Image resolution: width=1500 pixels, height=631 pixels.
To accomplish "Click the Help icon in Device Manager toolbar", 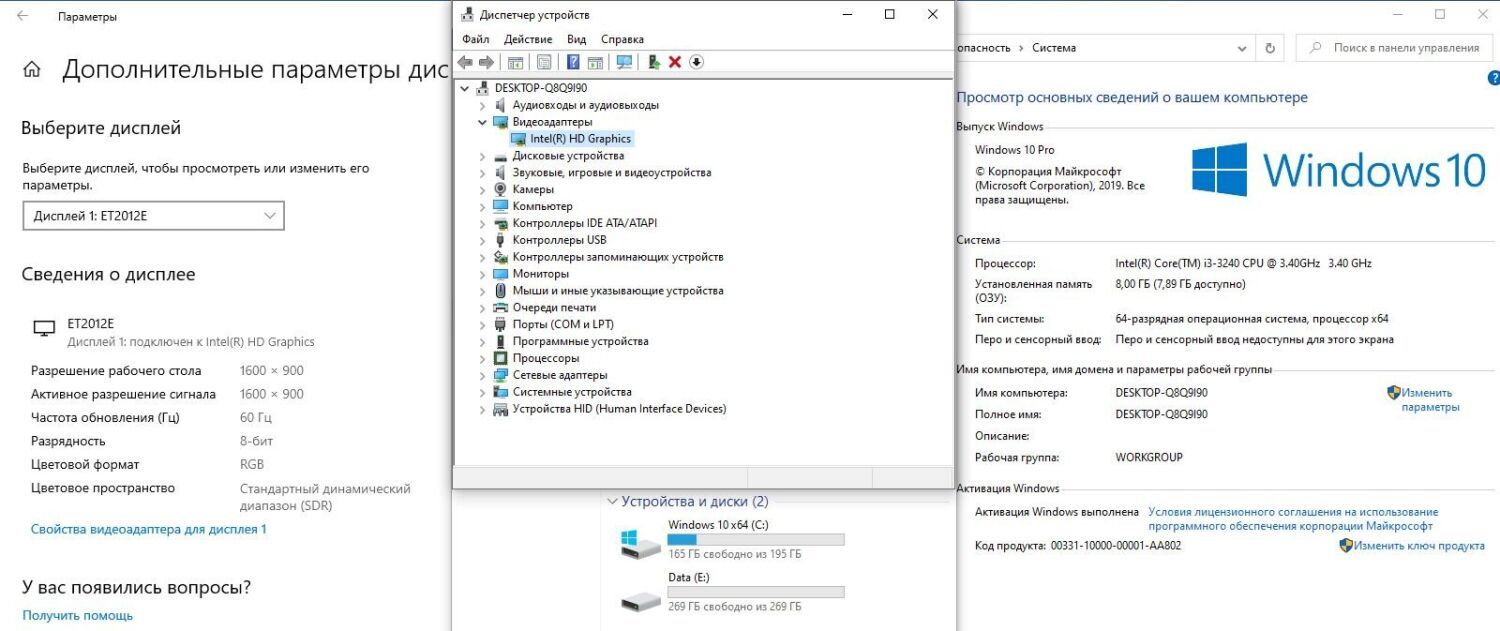I will point(574,62).
